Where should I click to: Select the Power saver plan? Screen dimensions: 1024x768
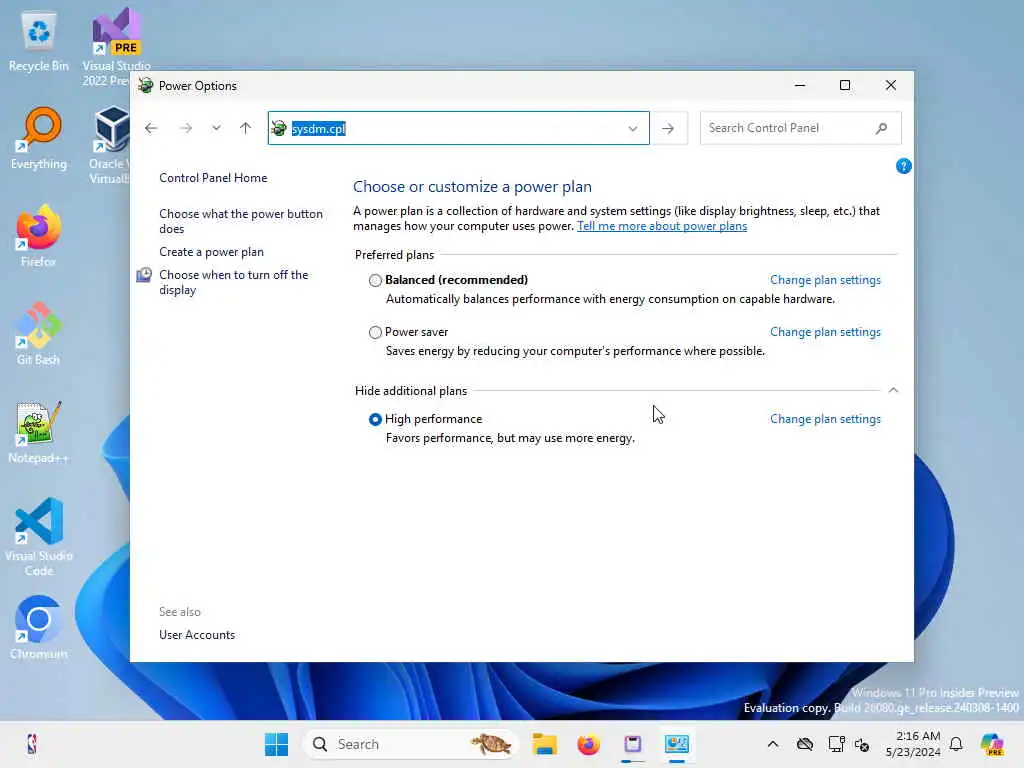tap(375, 332)
